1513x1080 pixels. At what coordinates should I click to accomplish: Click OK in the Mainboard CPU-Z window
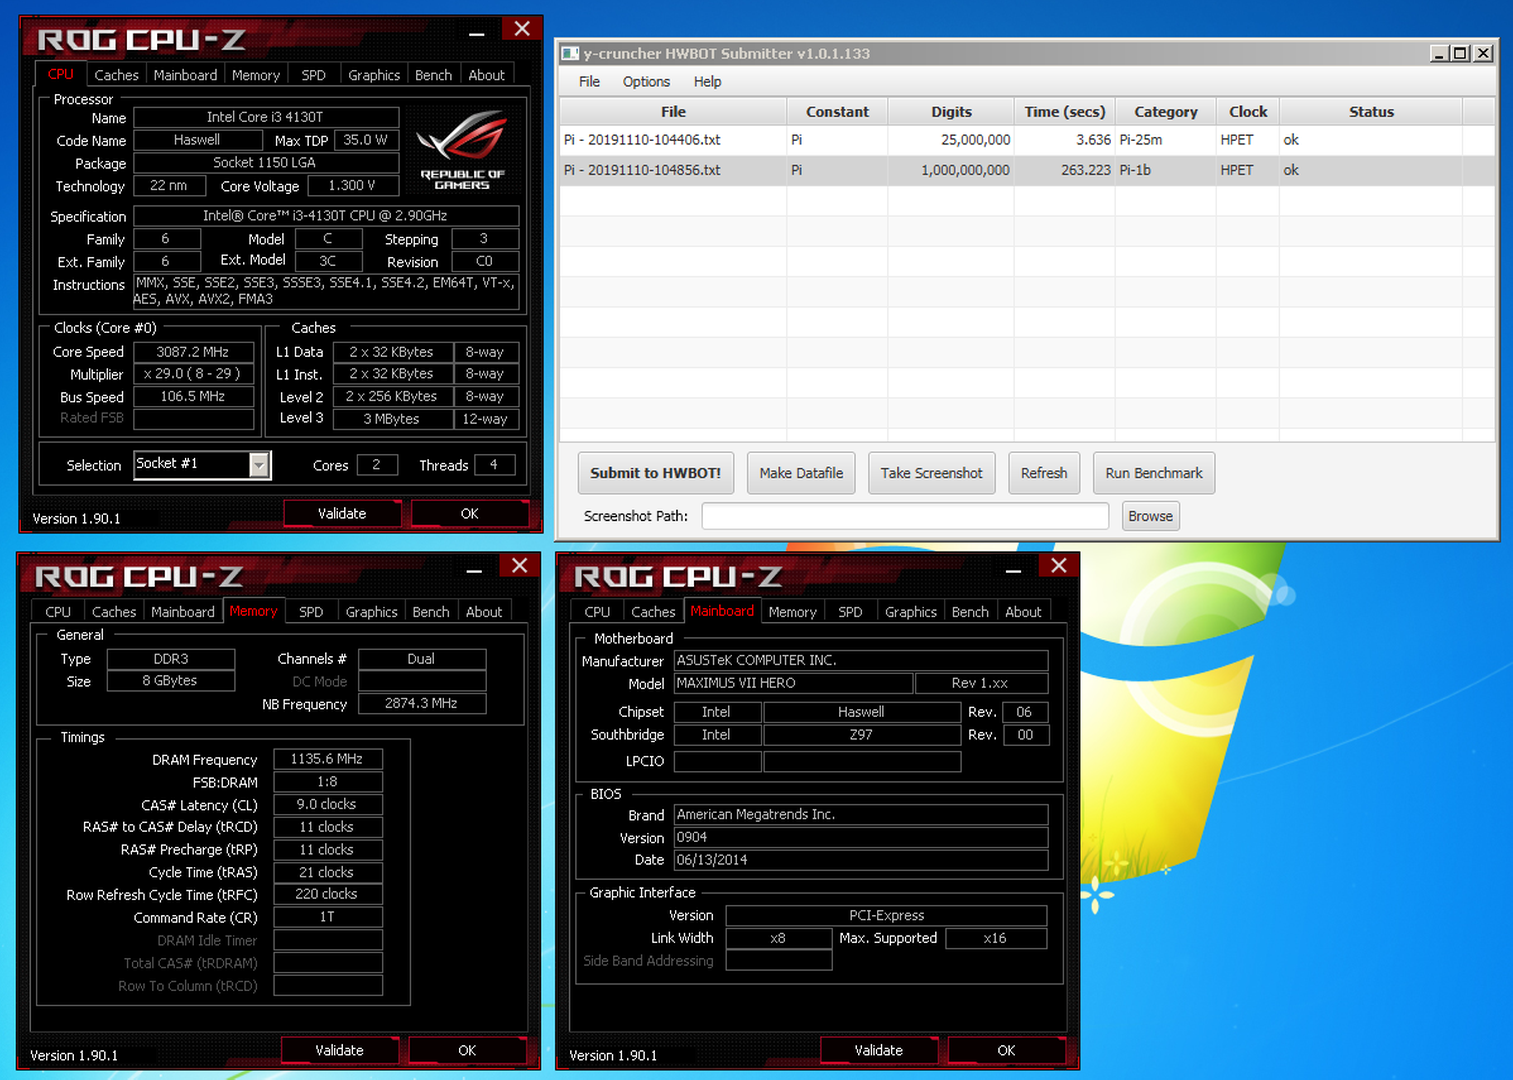point(1006,1050)
